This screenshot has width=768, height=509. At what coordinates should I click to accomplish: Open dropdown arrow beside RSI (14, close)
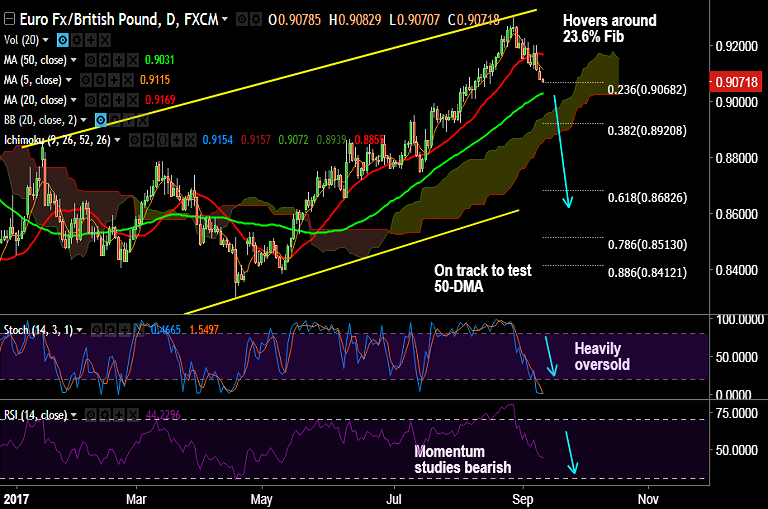[73, 415]
